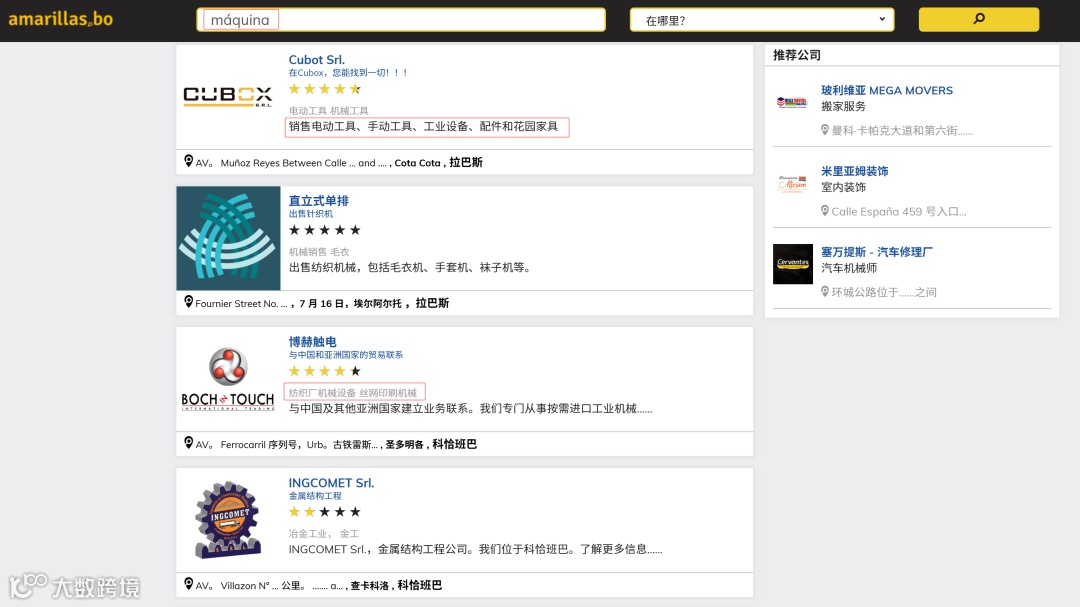
Task: Click the 米里亚姆装饰 small logo
Action: 793,184
